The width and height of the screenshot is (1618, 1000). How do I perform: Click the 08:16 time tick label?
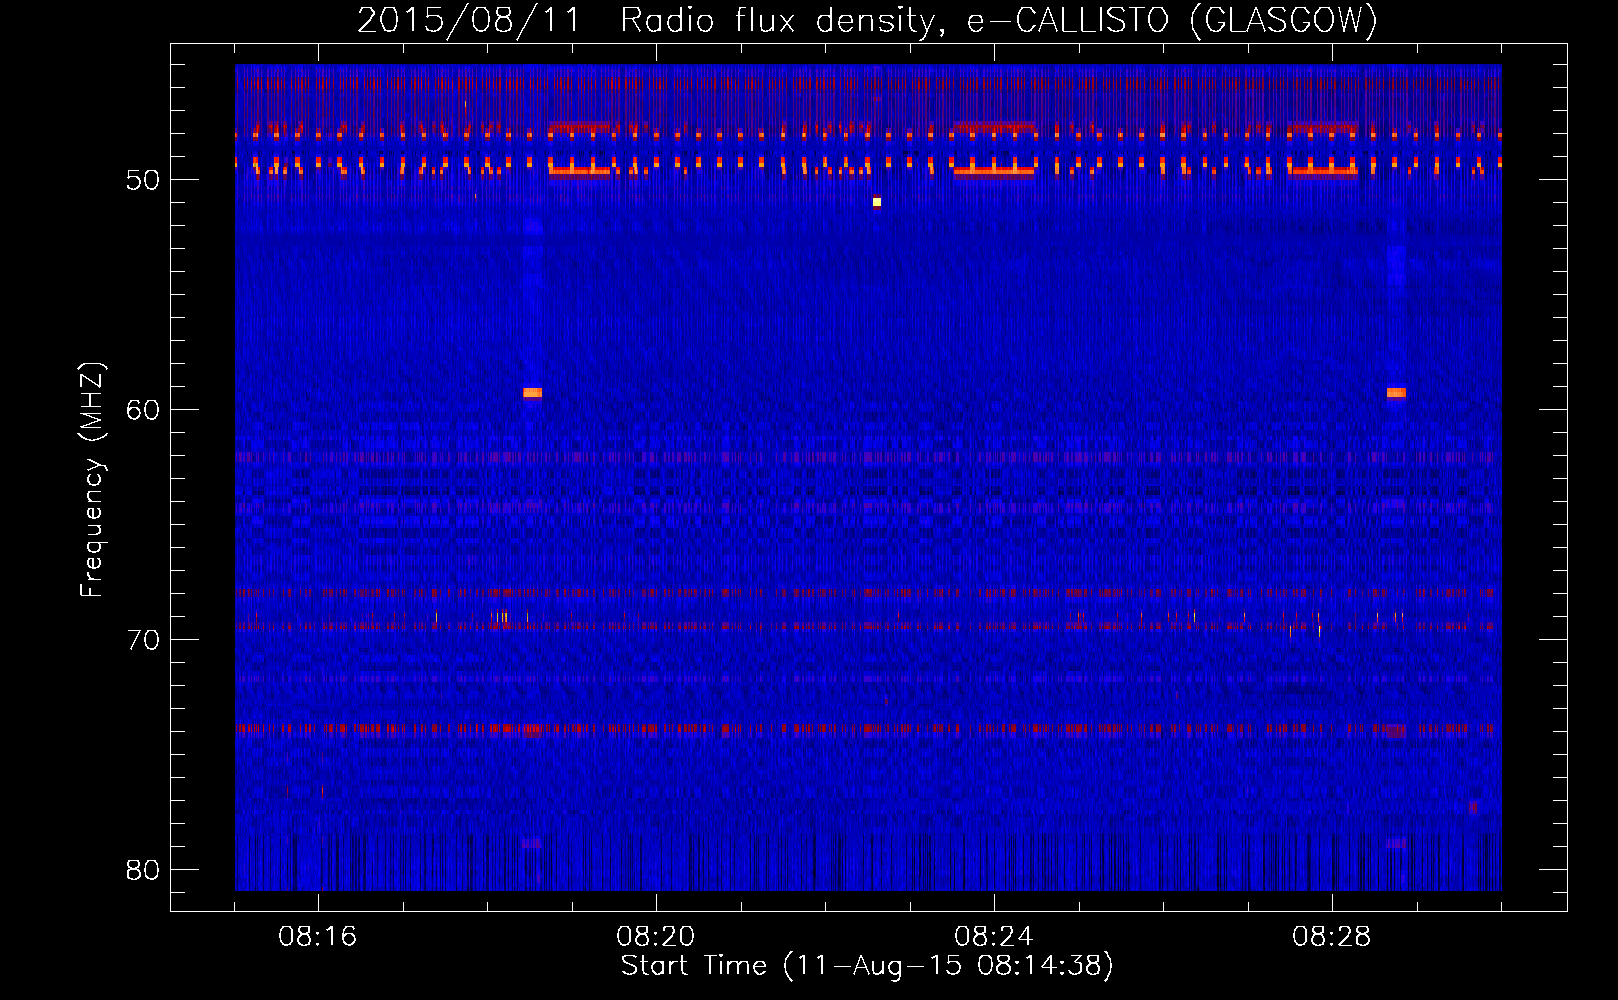click(318, 937)
